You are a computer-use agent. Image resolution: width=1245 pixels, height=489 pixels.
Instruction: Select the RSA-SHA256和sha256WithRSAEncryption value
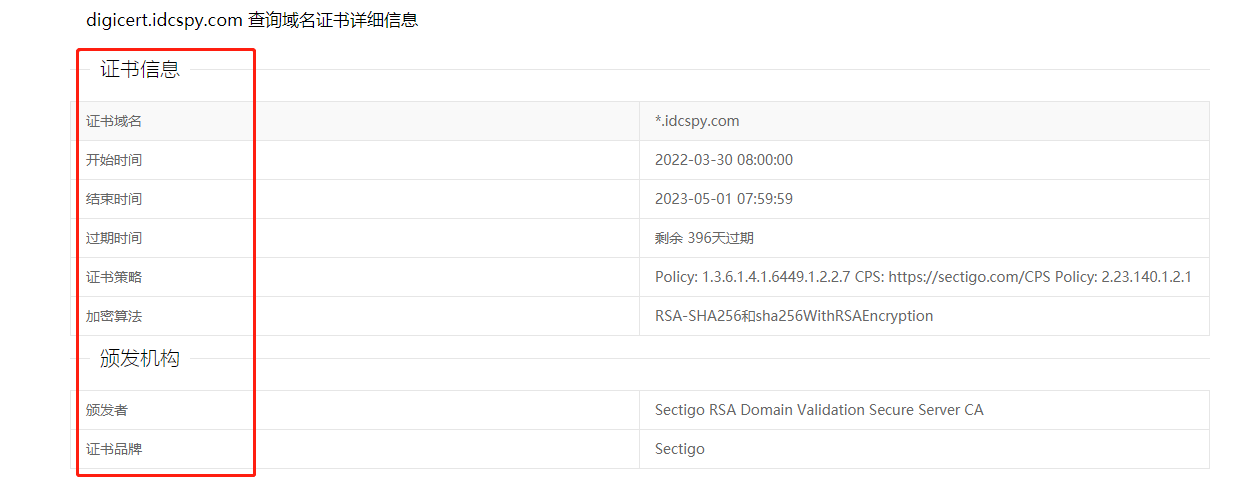pos(793,316)
